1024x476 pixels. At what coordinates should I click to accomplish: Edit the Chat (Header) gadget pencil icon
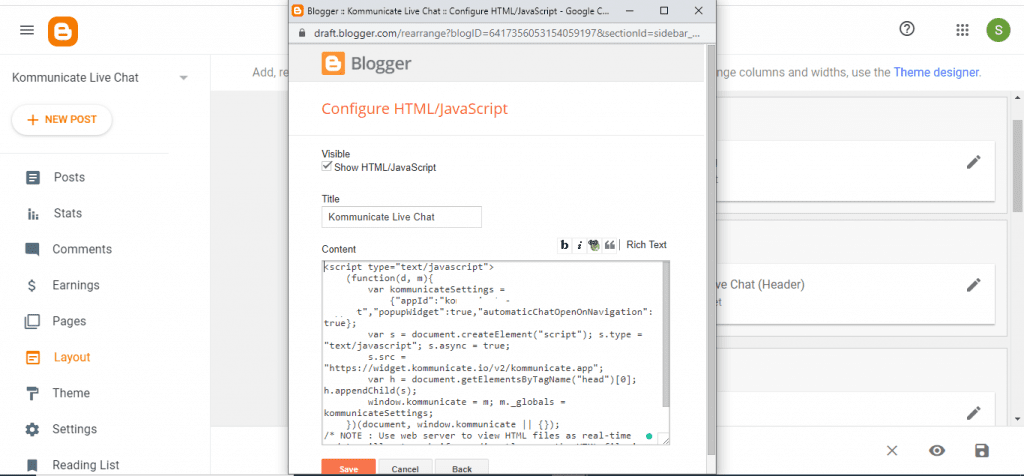click(x=974, y=285)
